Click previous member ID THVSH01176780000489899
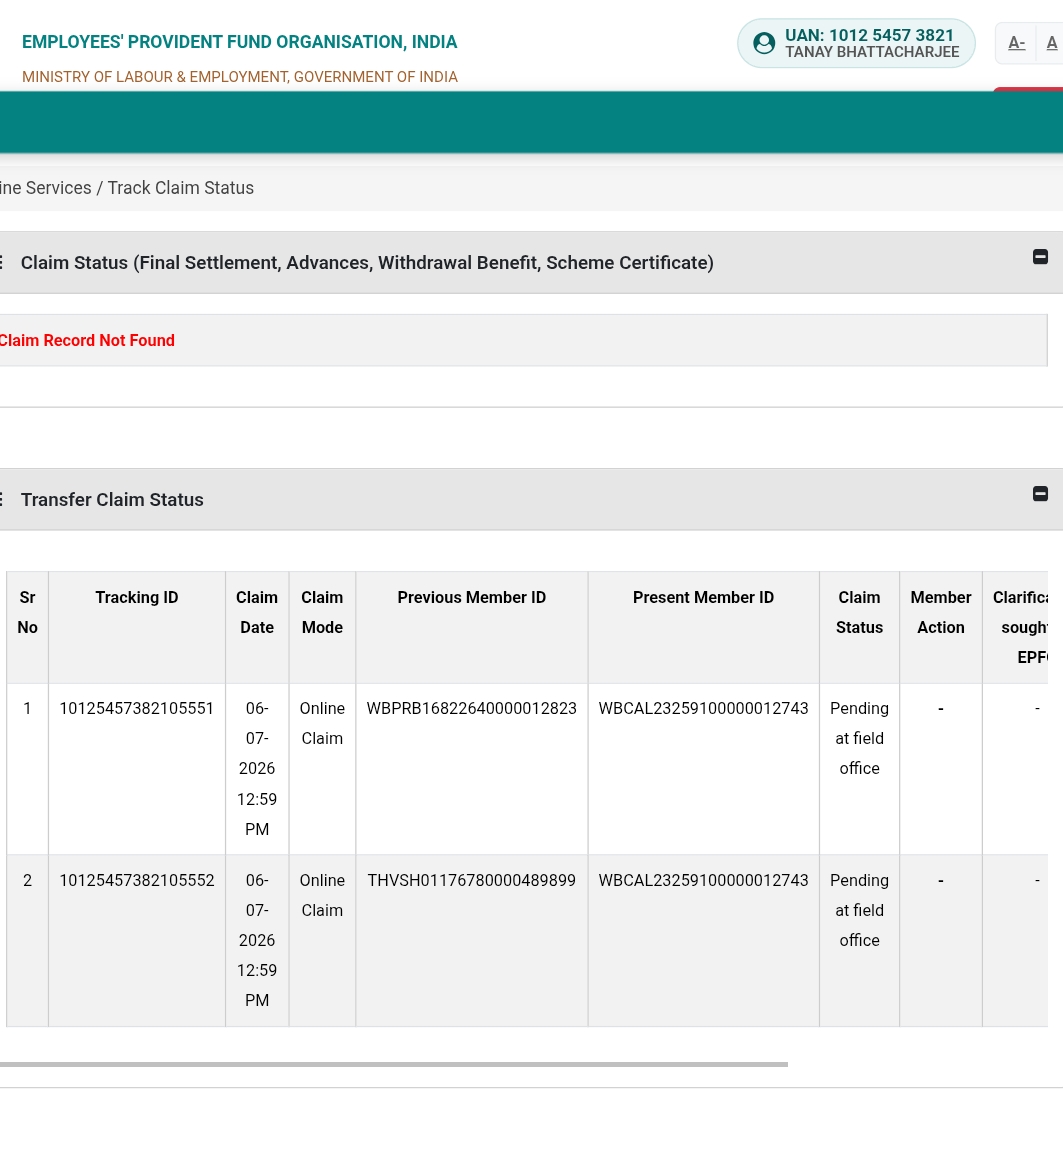Viewport: 1063px width, 1168px height. [x=472, y=880]
